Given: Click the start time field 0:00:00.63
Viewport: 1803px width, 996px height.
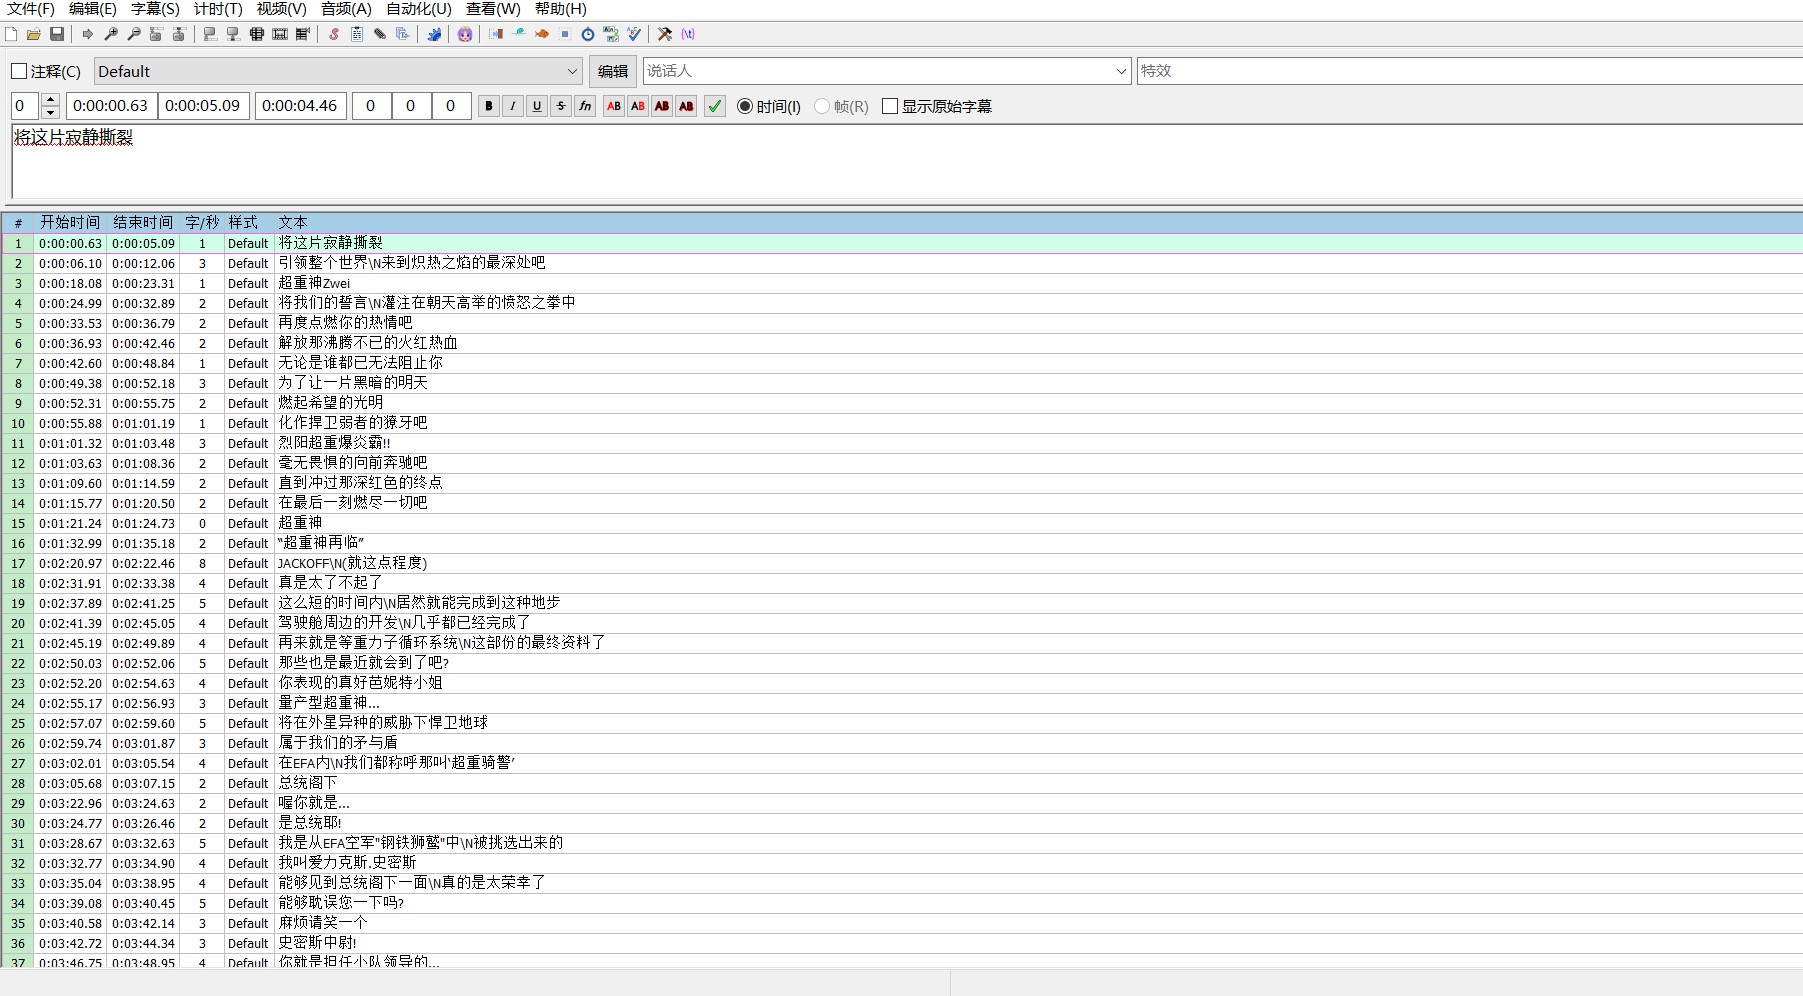Looking at the screenshot, I should pyautogui.click(x=111, y=106).
